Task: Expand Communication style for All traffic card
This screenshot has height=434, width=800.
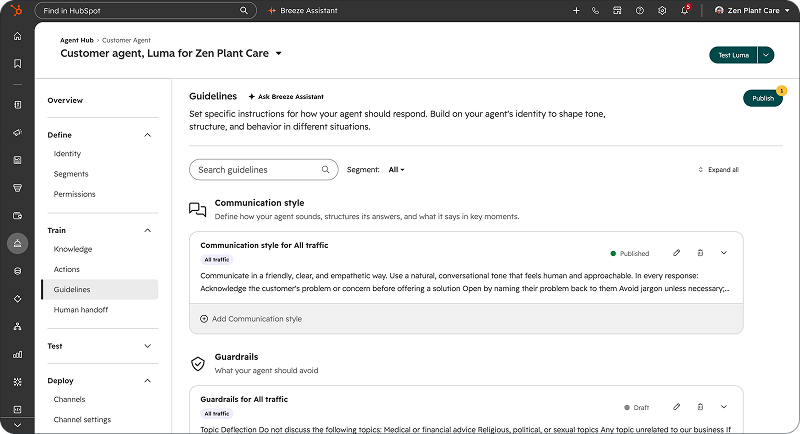Action: (723, 252)
